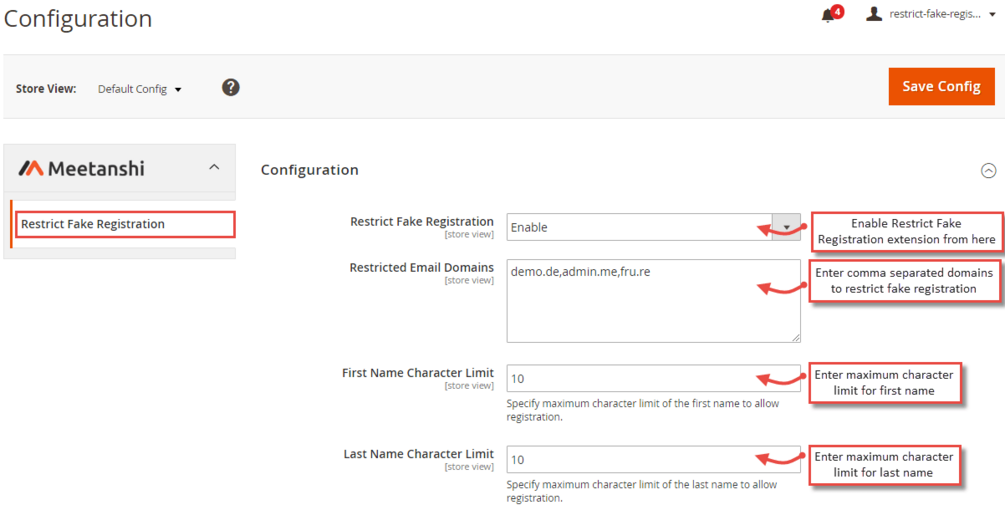Click the textarea resize handle corner
This screenshot has width=1005, height=510.
click(x=796, y=338)
